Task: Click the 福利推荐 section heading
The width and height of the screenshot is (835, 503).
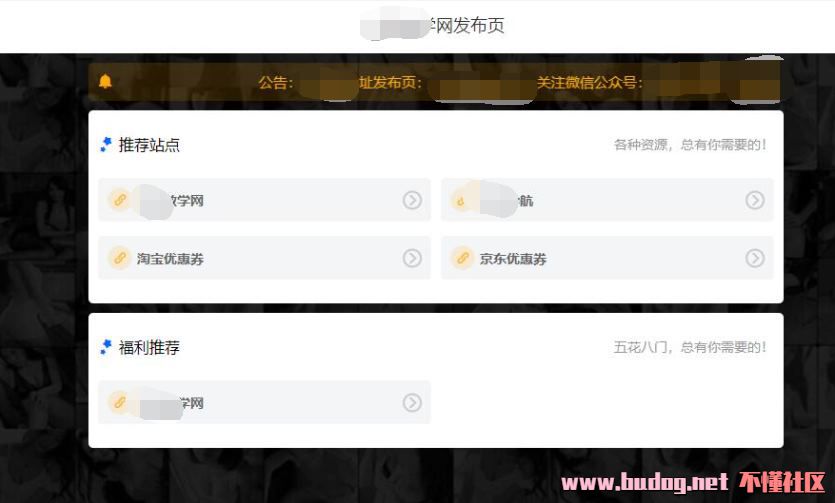Action: (x=149, y=348)
